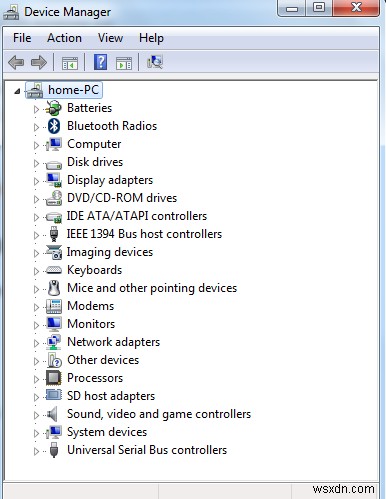Collapse the home-PC root node
The height and width of the screenshot is (499, 386).
pos(17,91)
